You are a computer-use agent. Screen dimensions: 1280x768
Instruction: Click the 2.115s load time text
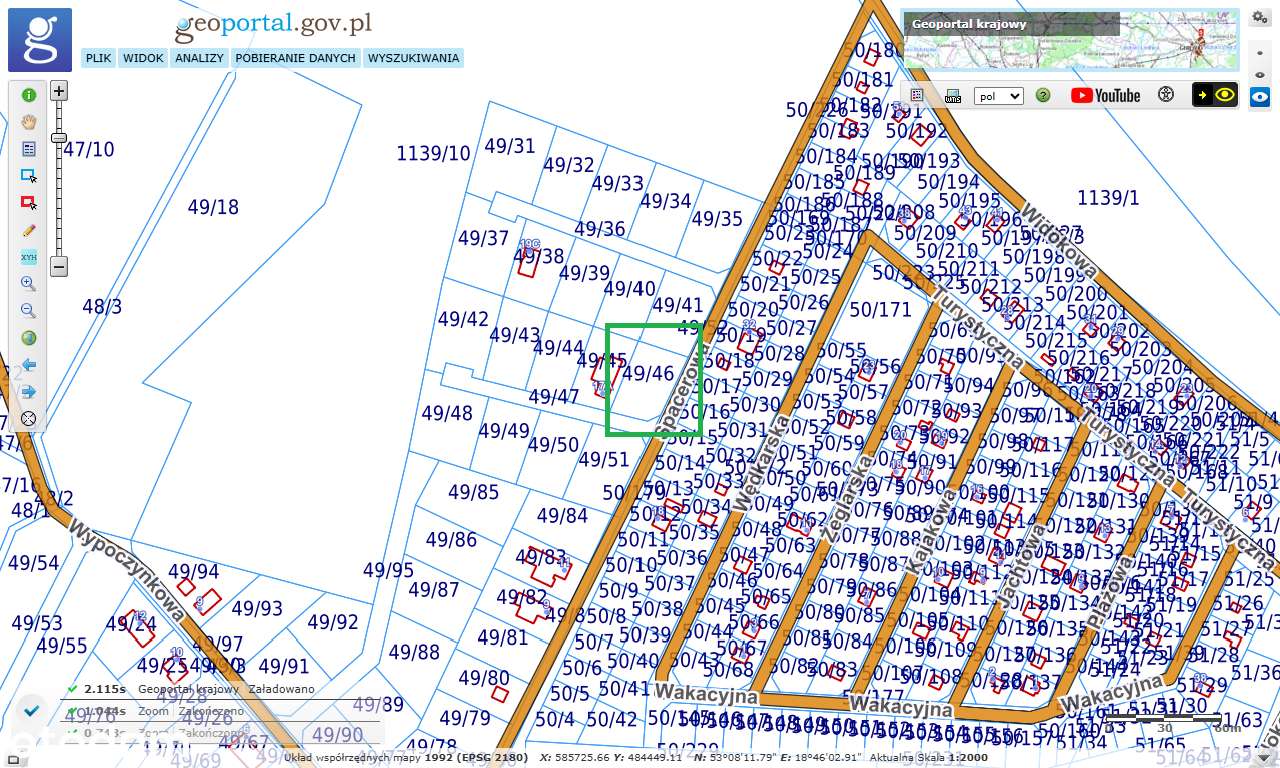pos(105,689)
